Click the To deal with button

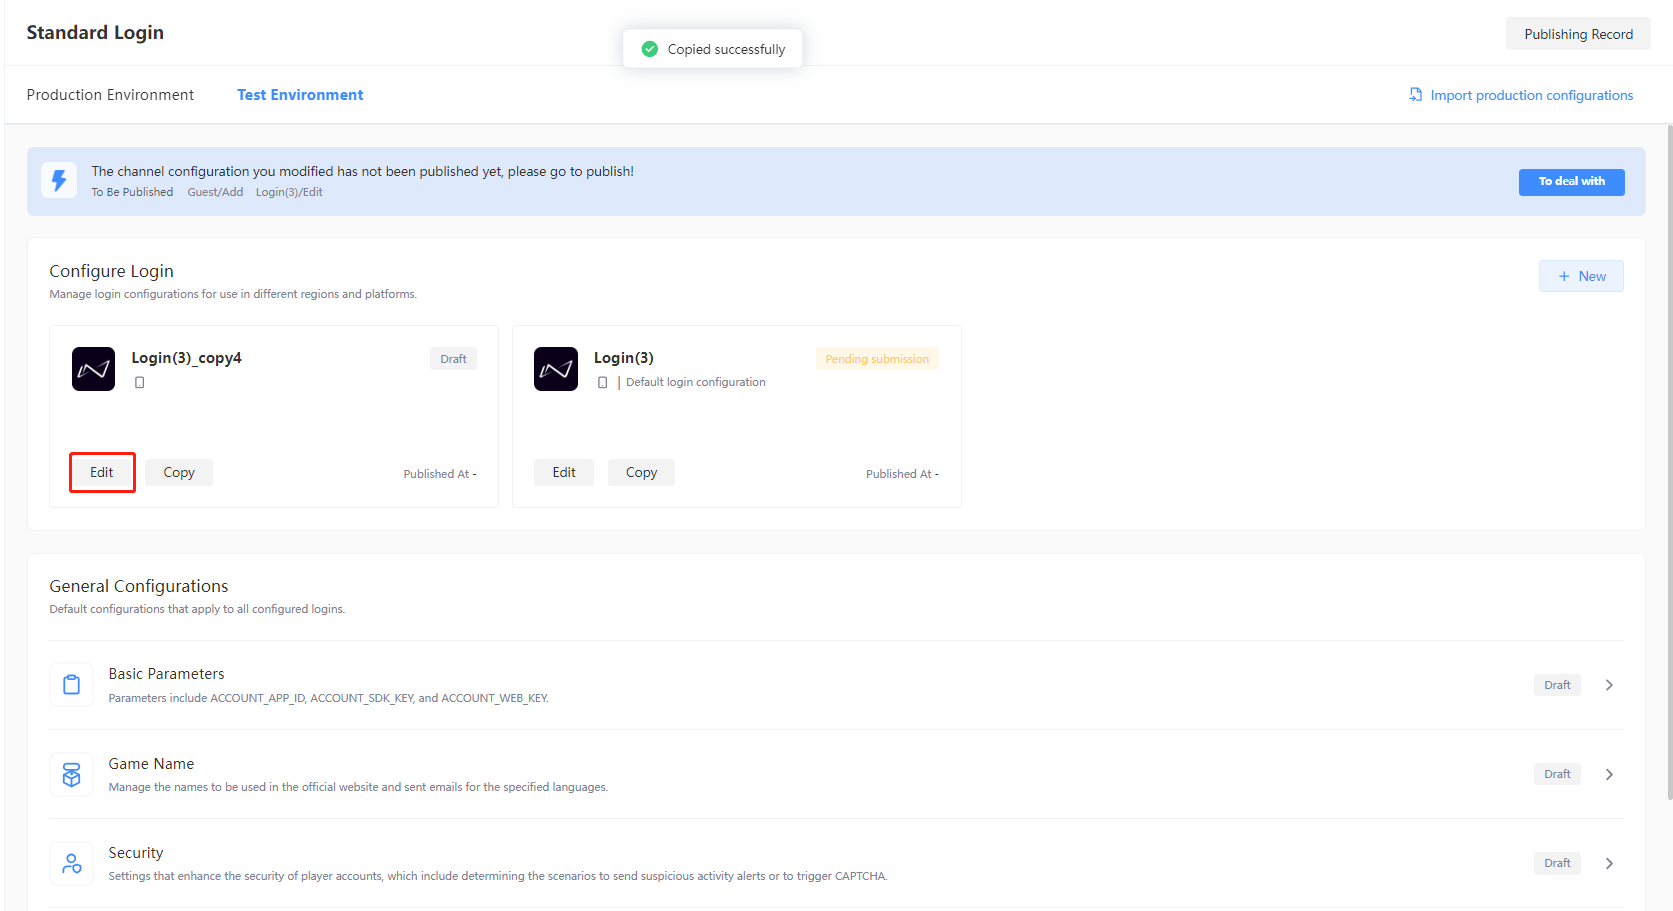[x=1571, y=182]
